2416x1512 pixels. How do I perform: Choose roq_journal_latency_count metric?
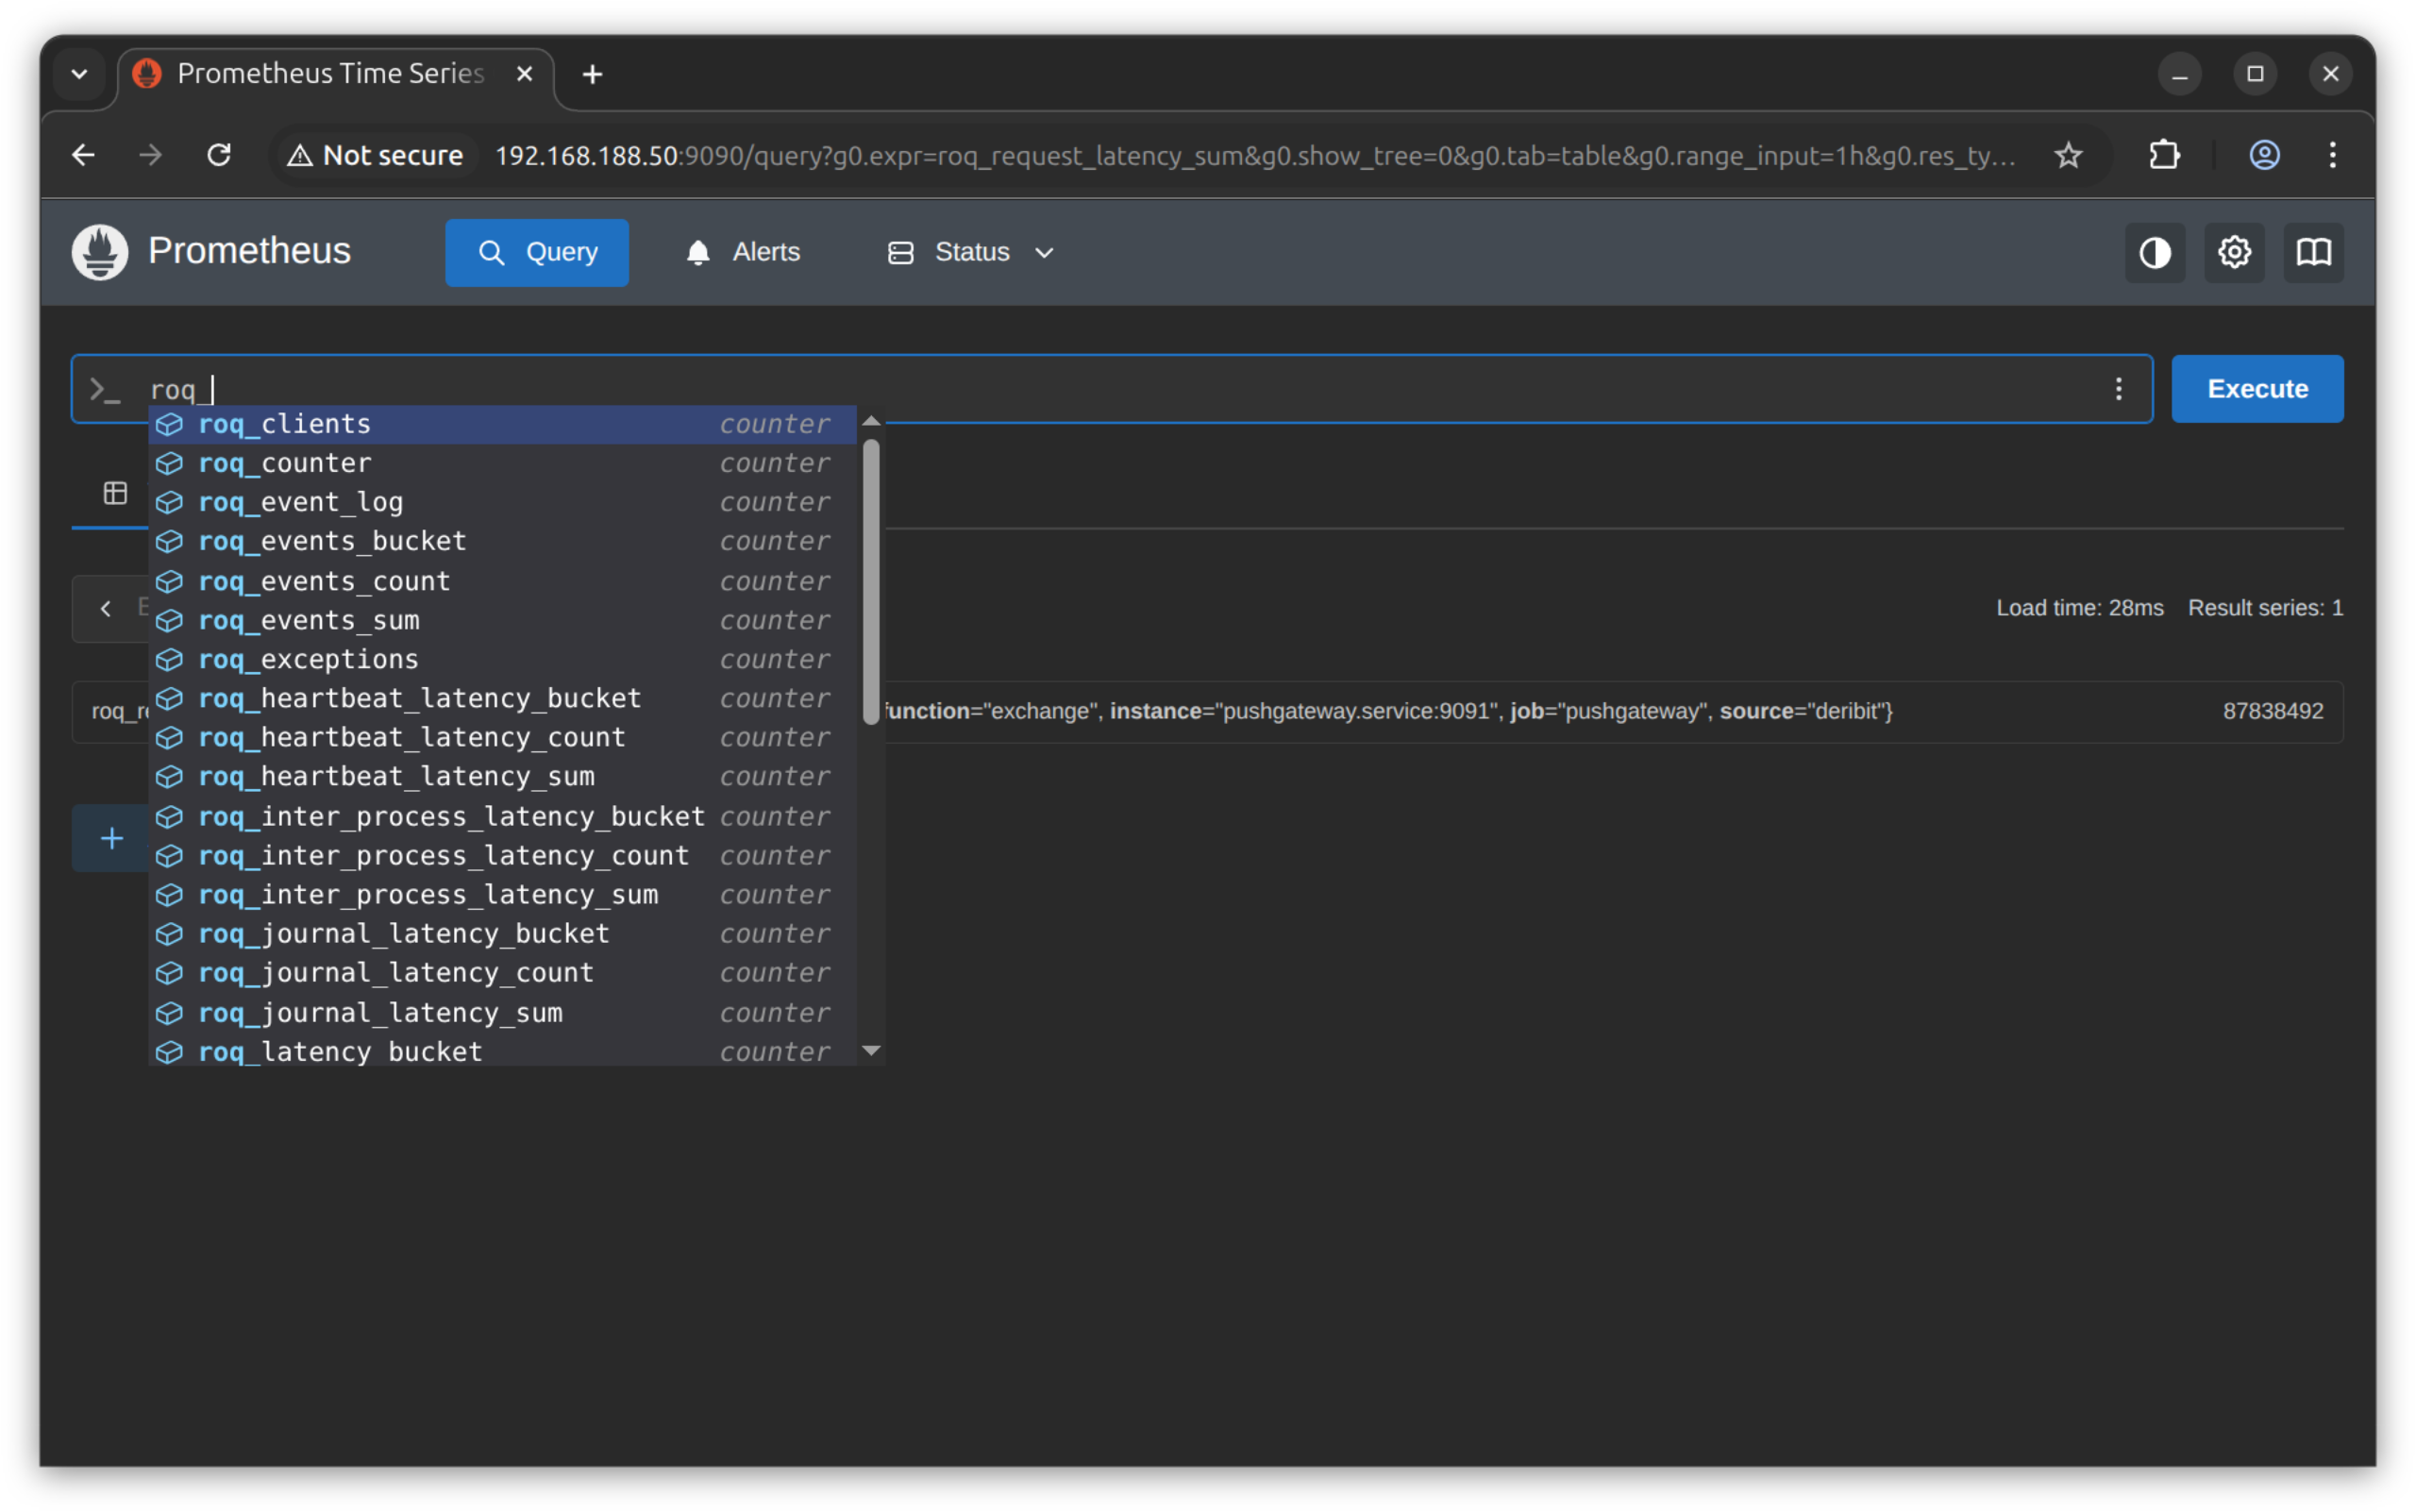(502, 972)
